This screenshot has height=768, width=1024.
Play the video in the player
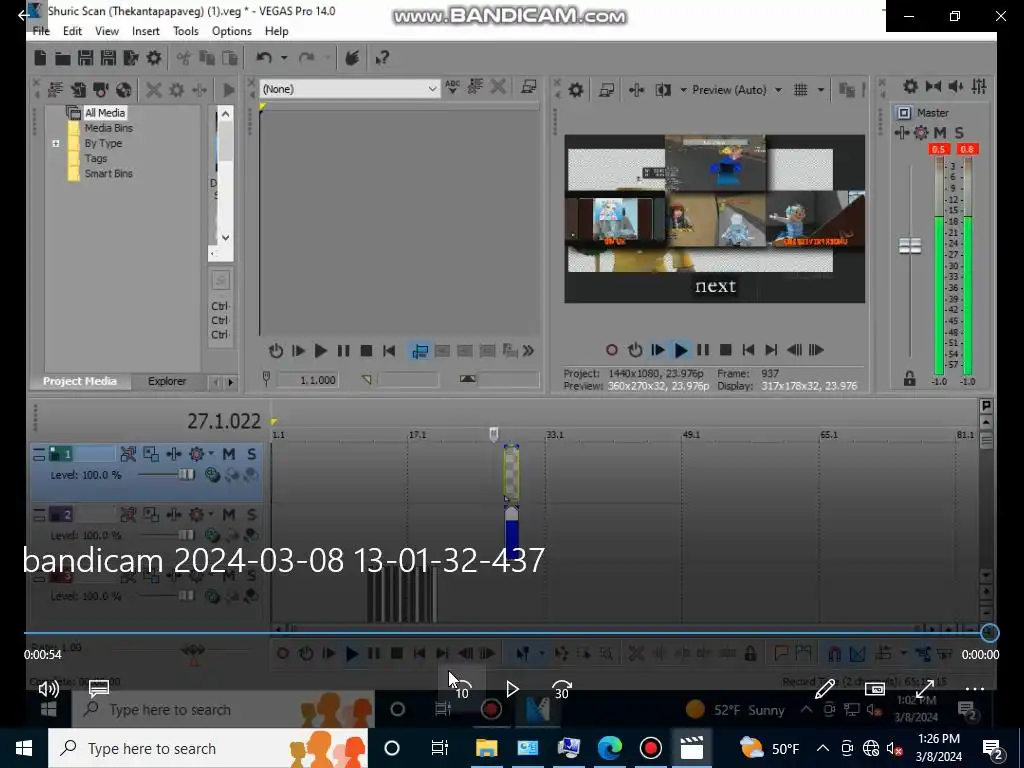click(512, 689)
